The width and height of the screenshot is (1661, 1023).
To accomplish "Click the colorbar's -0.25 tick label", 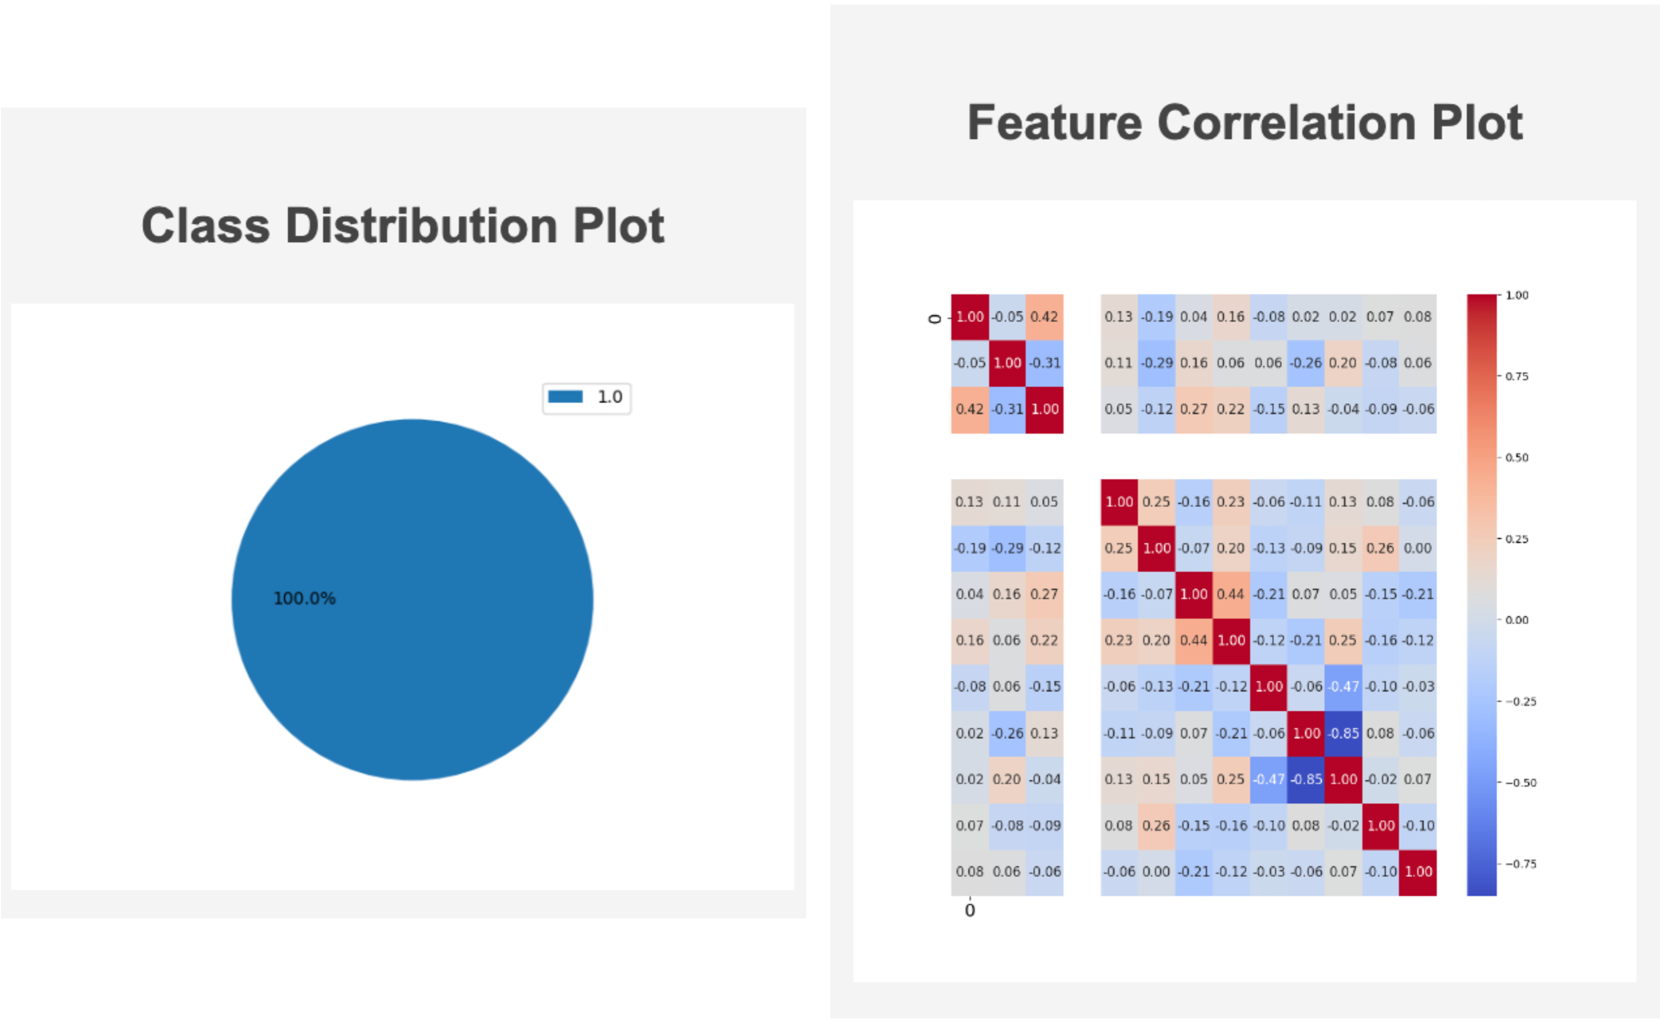I will pyautogui.click(x=1520, y=701).
